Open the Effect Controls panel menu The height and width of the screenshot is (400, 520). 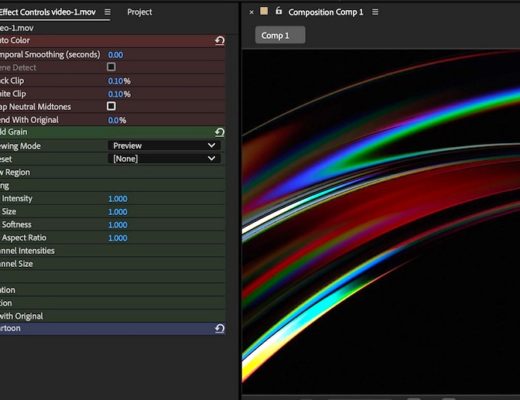[x=107, y=12]
